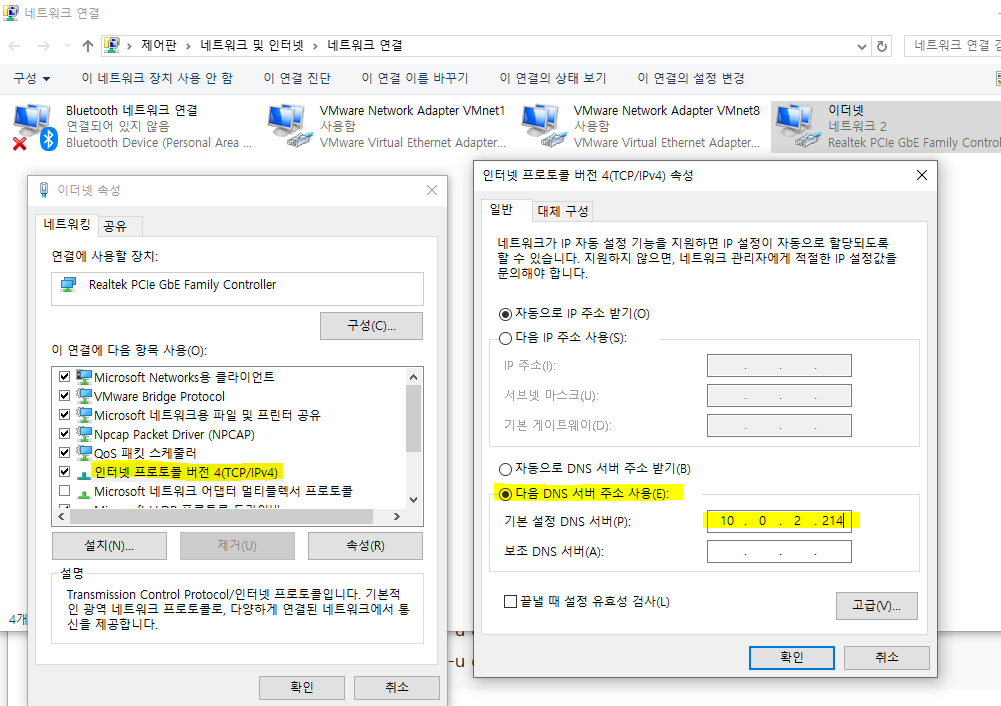Click the 설치(N)... button

pos(109,546)
